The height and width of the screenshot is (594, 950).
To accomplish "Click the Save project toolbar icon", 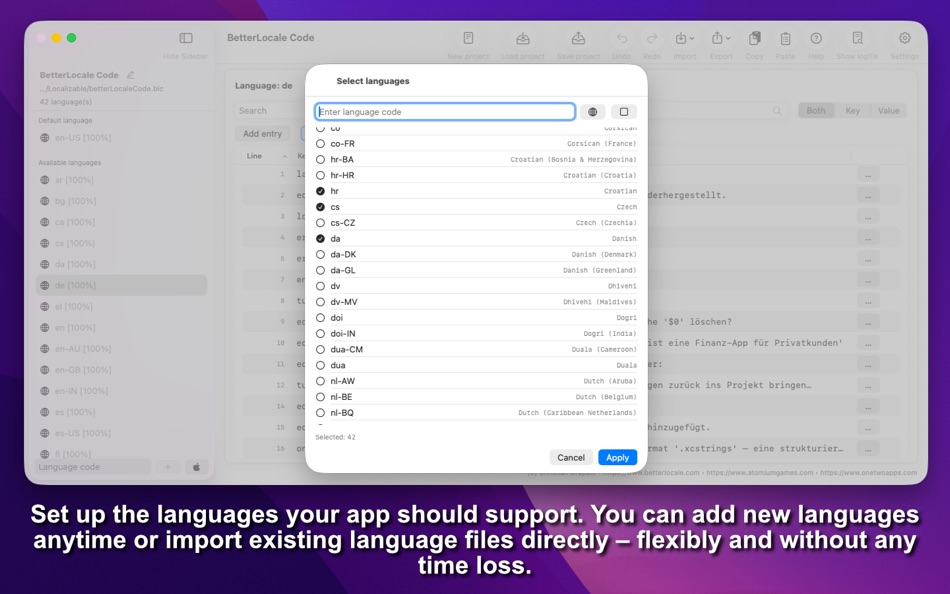I will pyautogui.click(x=578, y=37).
